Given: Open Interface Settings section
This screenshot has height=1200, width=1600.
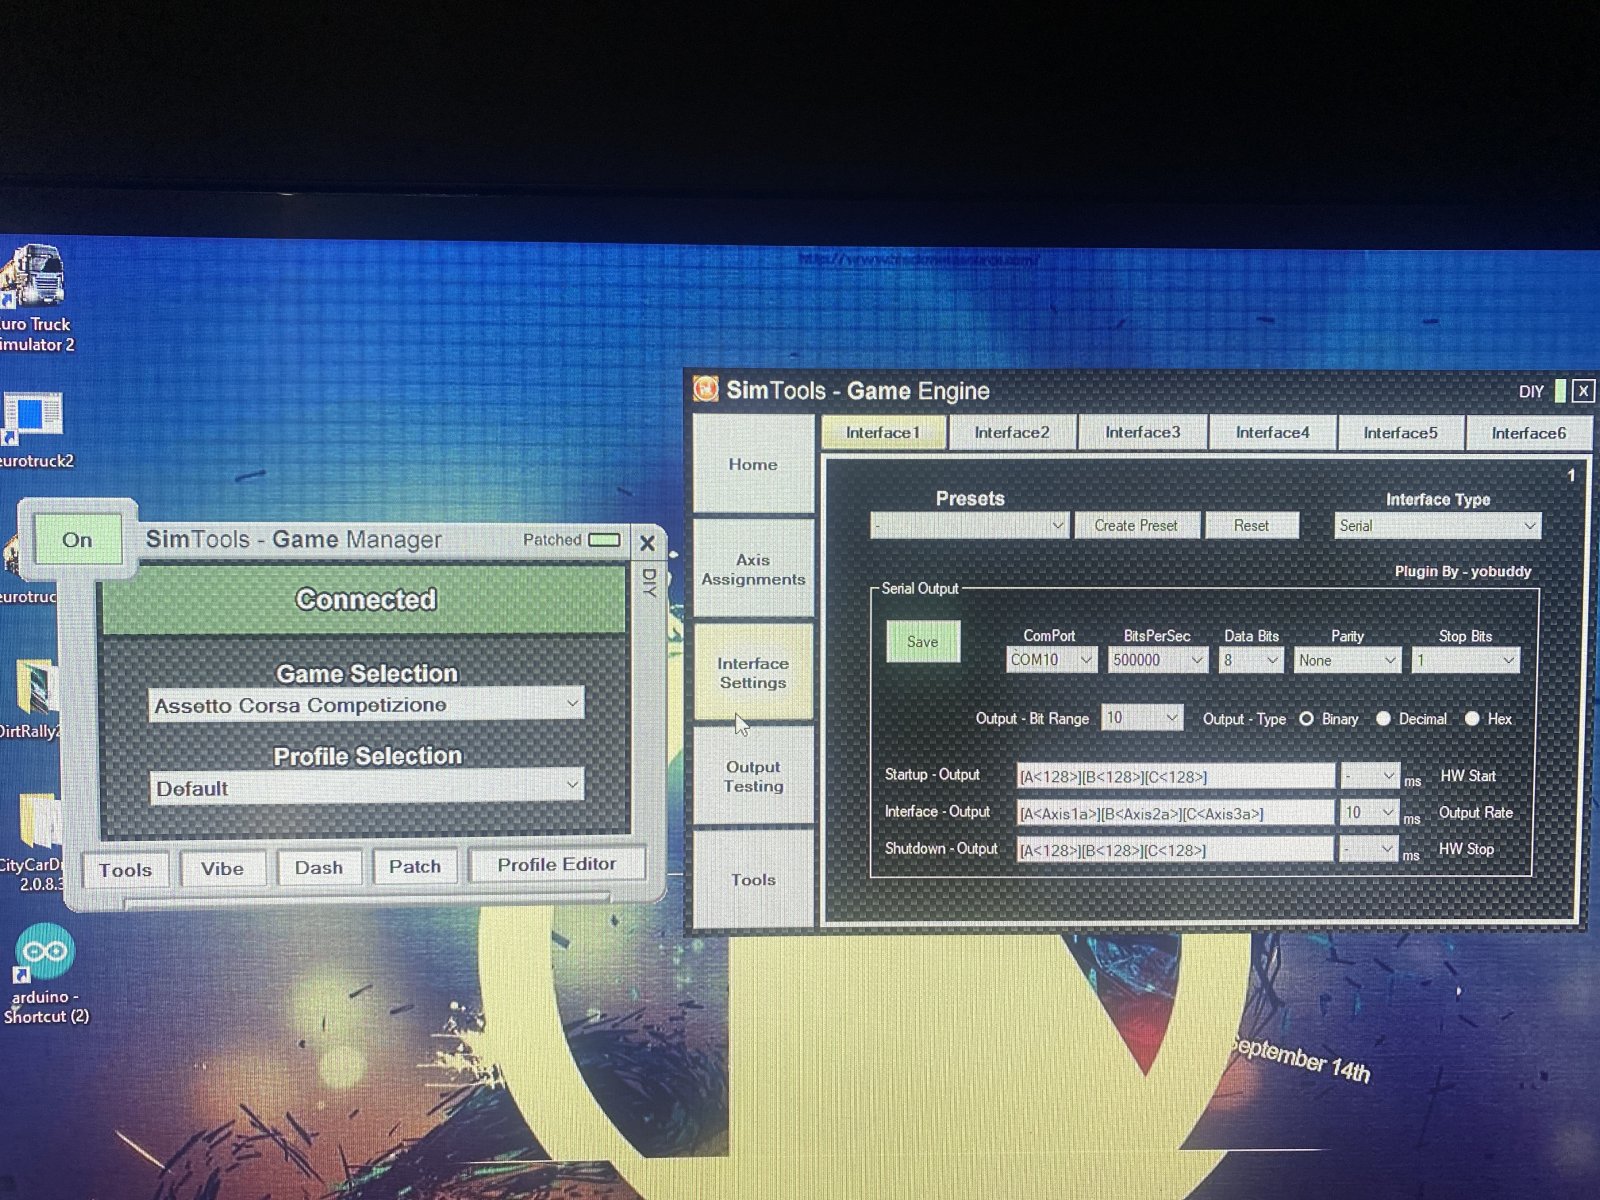Looking at the screenshot, I should (x=753, y=673).
